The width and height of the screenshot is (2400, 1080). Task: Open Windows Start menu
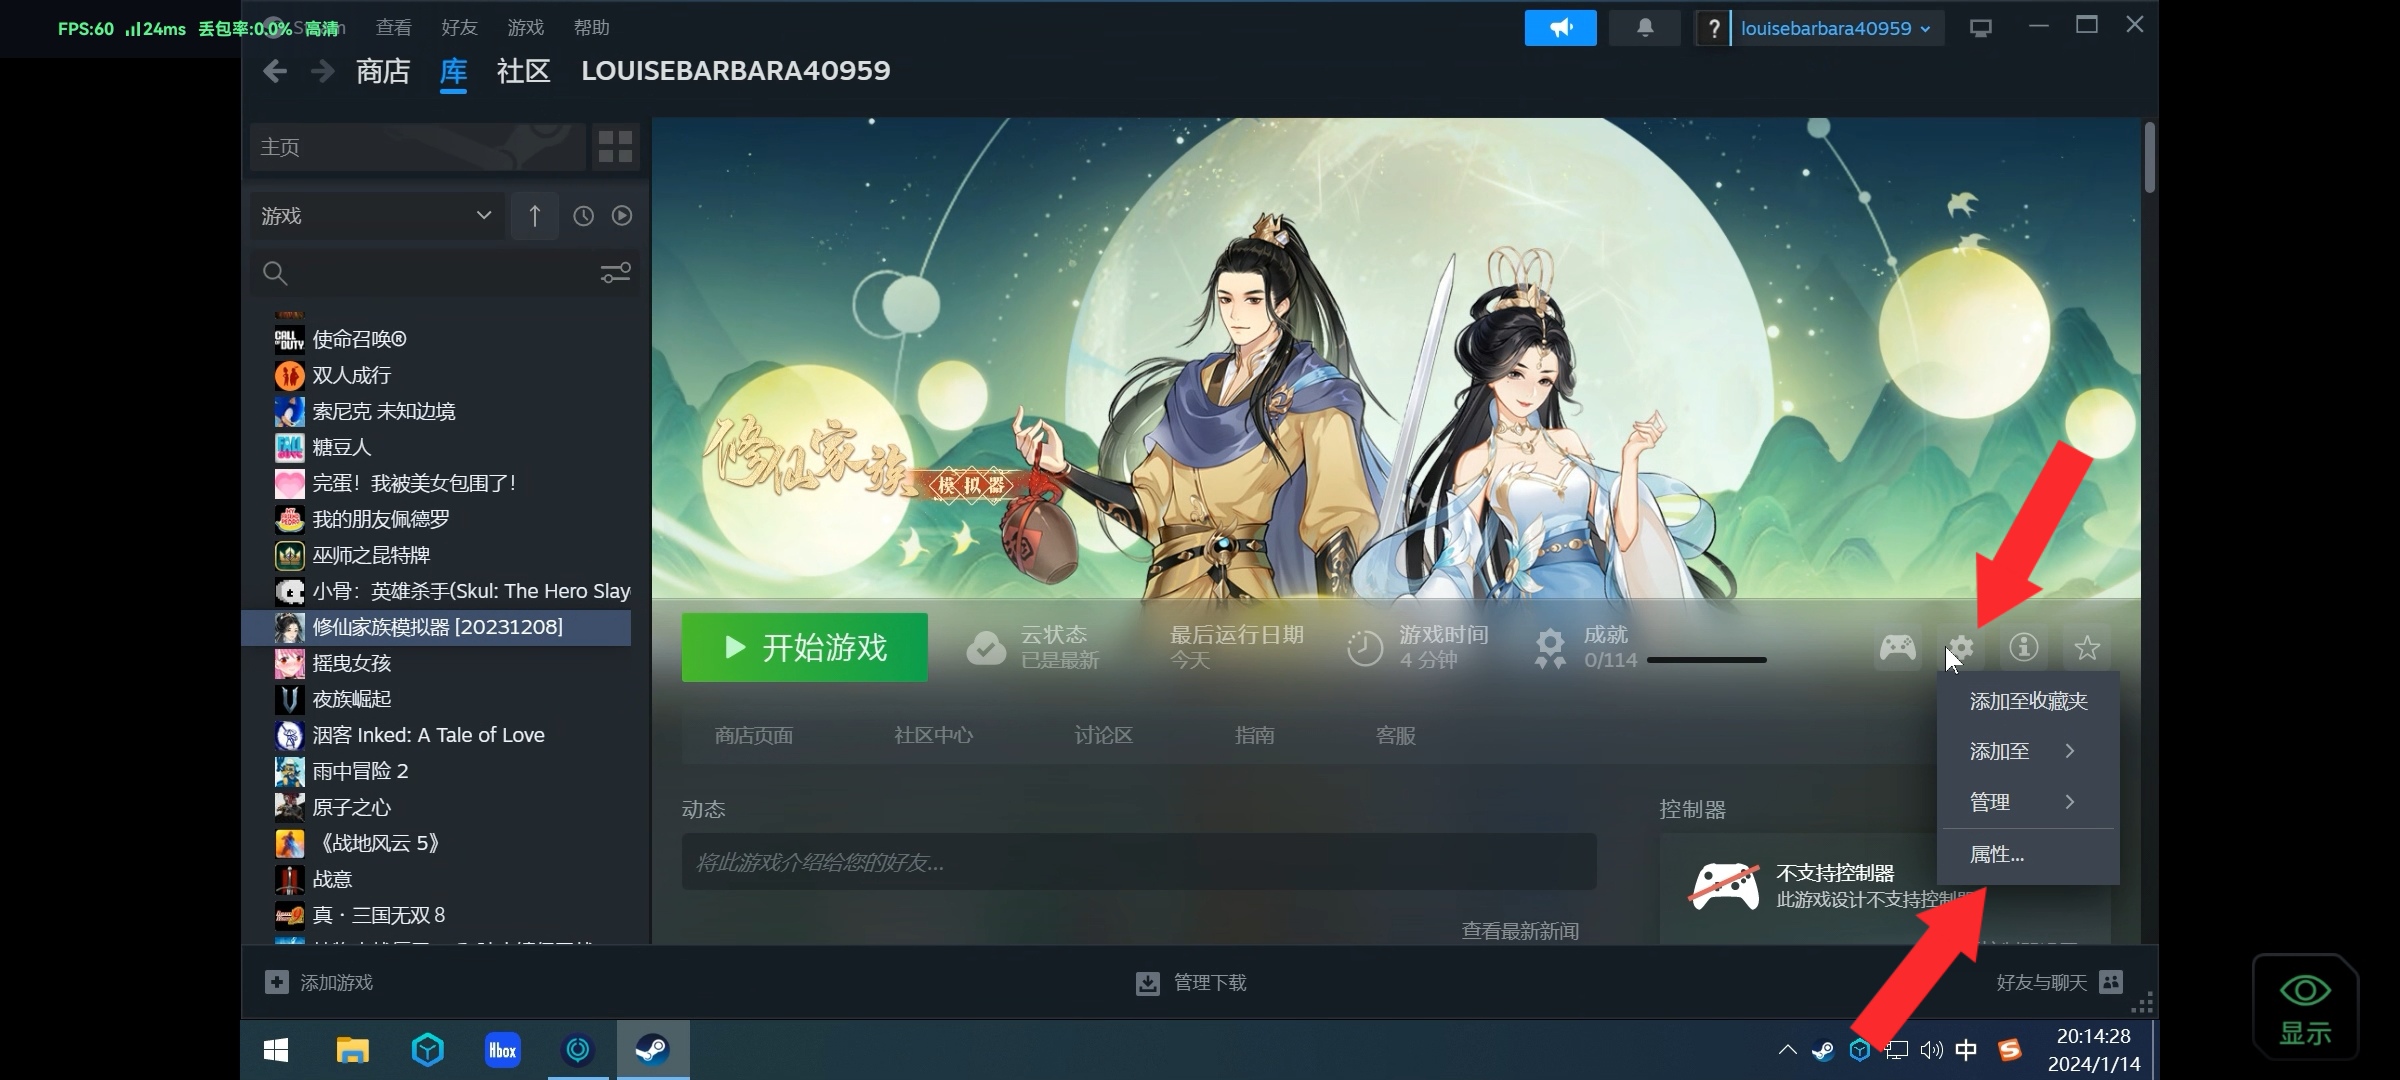click(x=276, y=1050)
